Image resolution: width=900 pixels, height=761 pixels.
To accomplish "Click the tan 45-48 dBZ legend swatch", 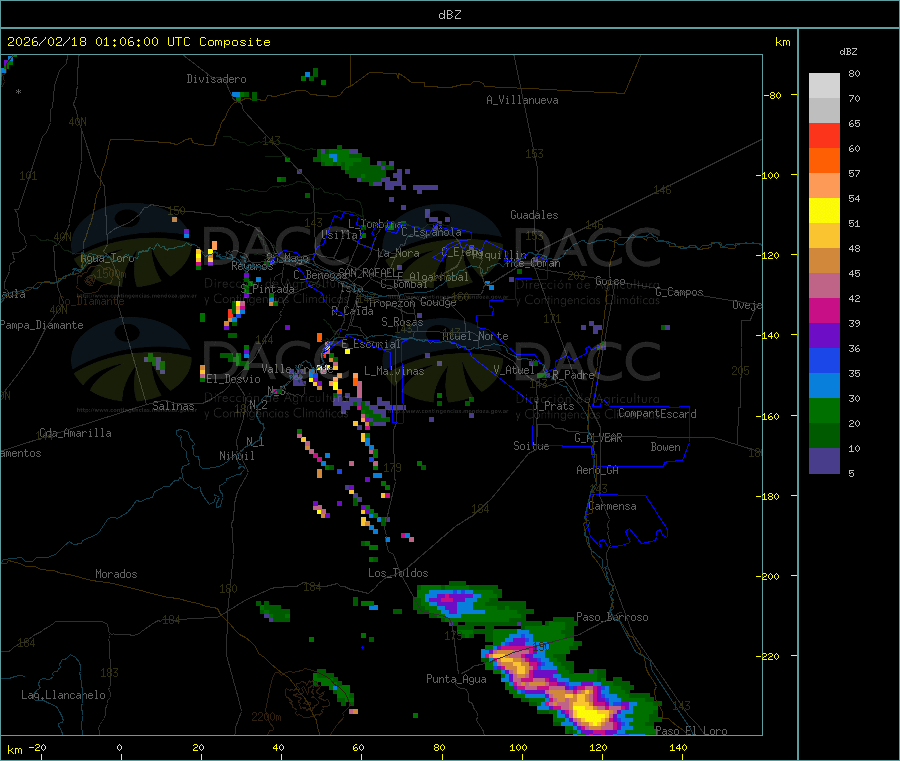I will 824,261.
